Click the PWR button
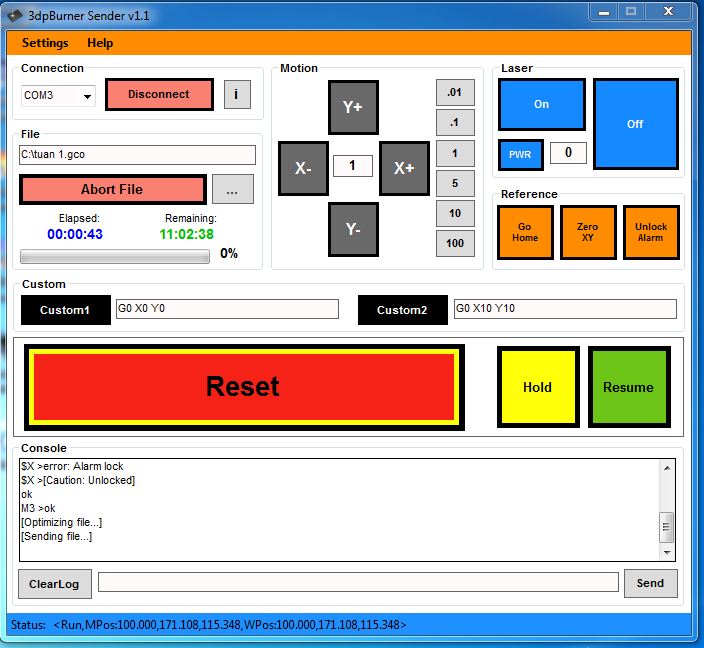The height and width of the screenshot is (648, 704). click(x=520, y=154)
